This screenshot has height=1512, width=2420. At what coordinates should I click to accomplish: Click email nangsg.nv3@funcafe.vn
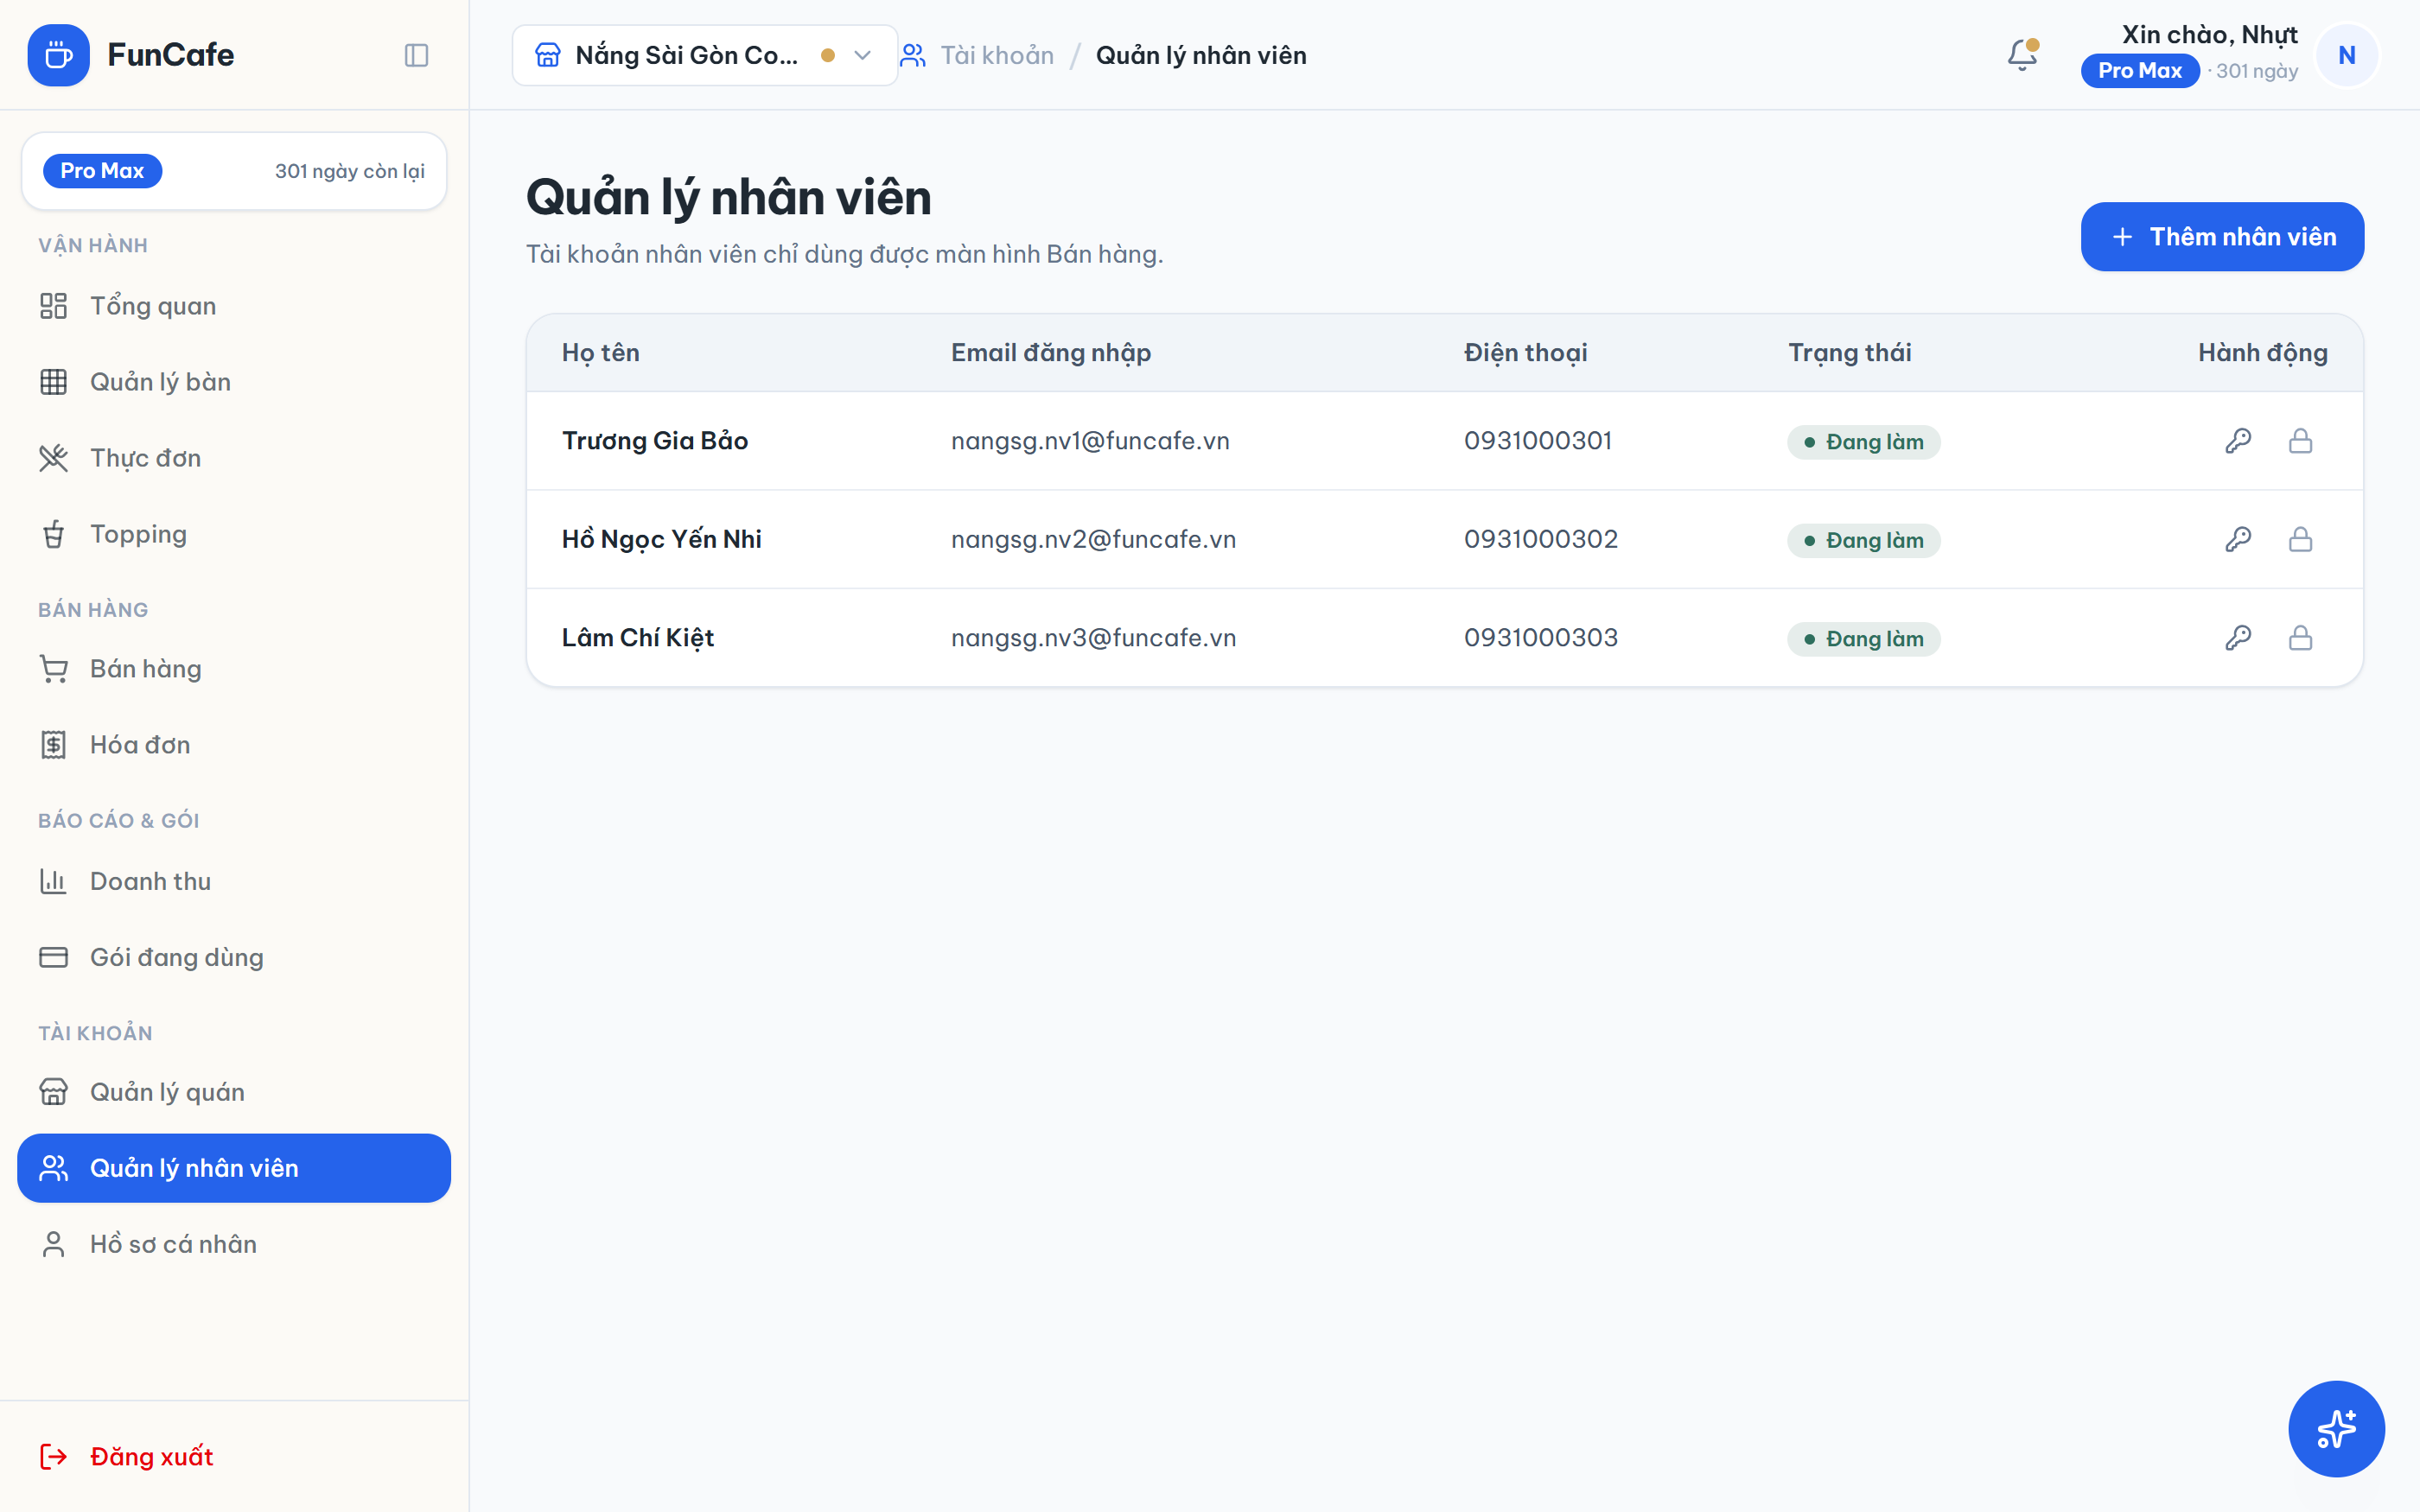tap(1093, 638)
